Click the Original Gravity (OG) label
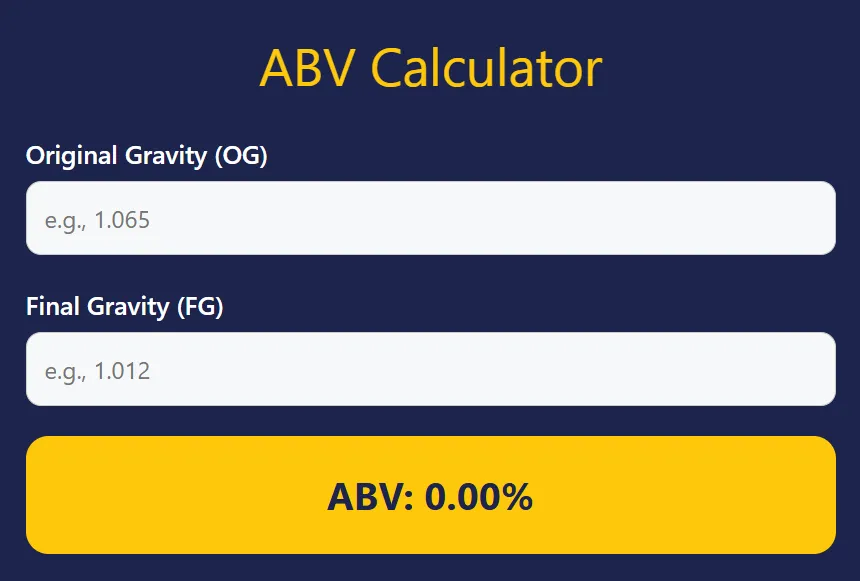The image size is (860, 581). coord(146,156)
